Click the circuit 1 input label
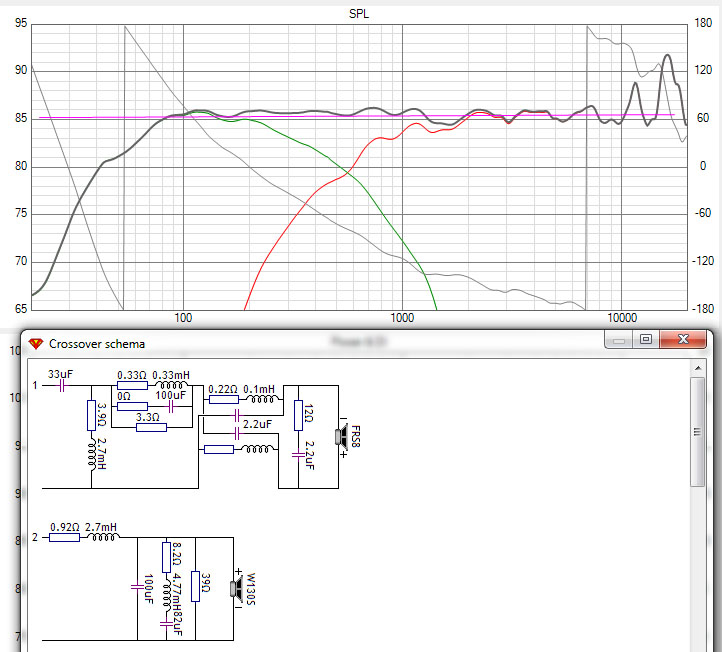This screenshot has height=652, width=722. [35, 385]
